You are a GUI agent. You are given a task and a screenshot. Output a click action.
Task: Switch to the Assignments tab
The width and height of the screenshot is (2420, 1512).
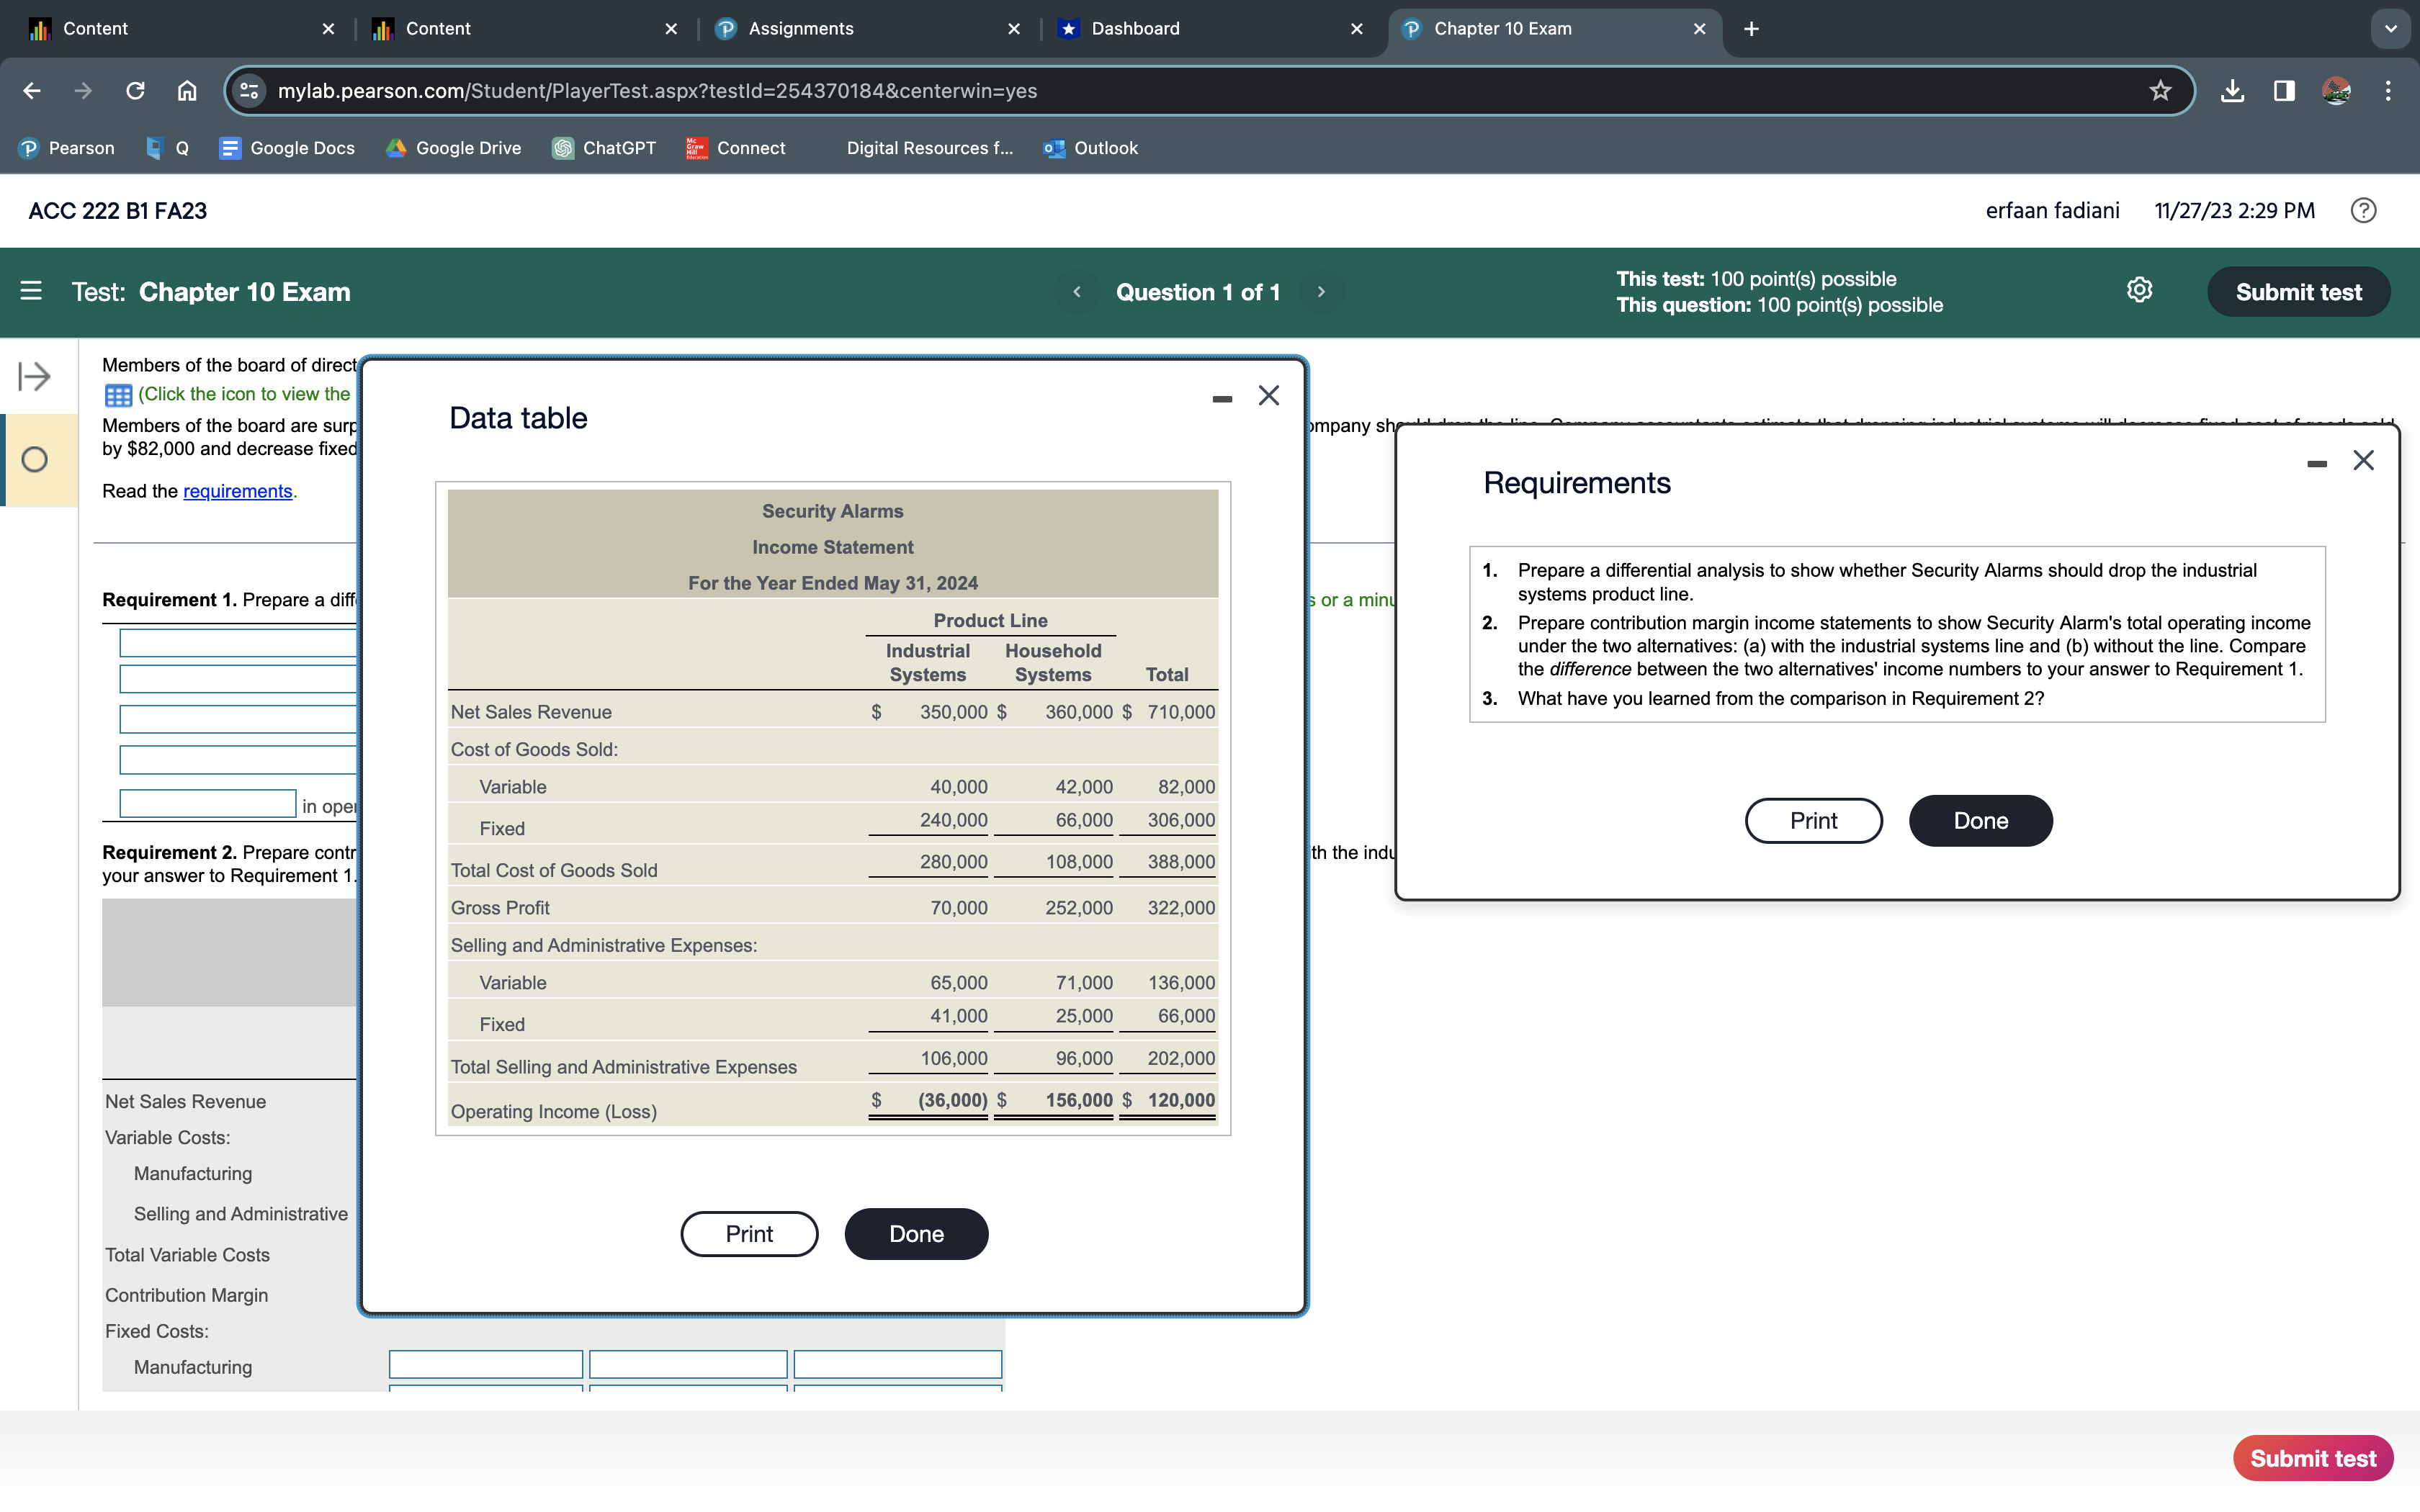pos(800,29)
